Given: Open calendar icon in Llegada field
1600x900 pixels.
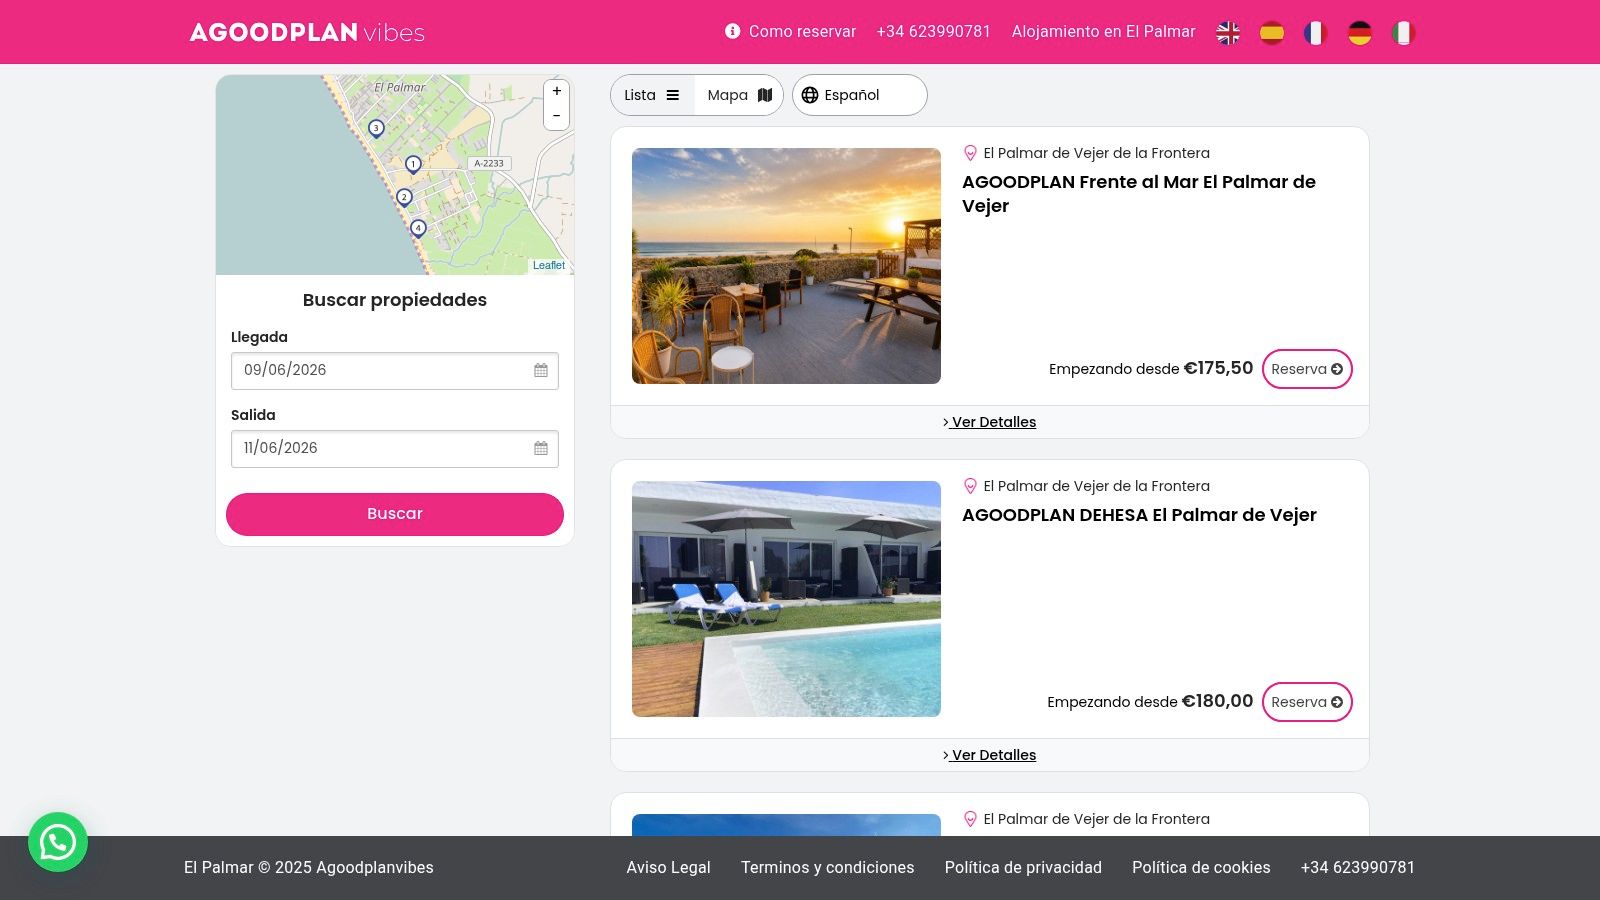Looking at the screenshot, I should [541, 370].
